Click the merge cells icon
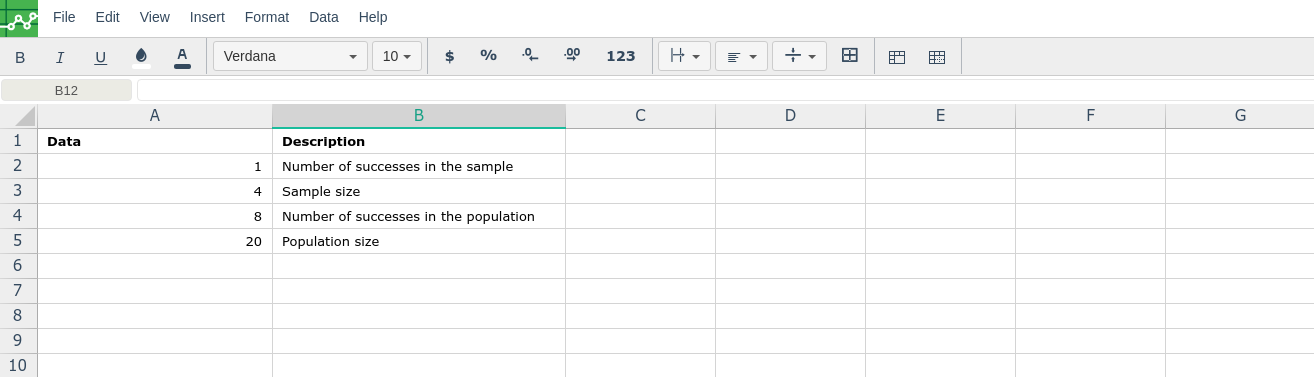1314x377 pixels. coord(850,56)
